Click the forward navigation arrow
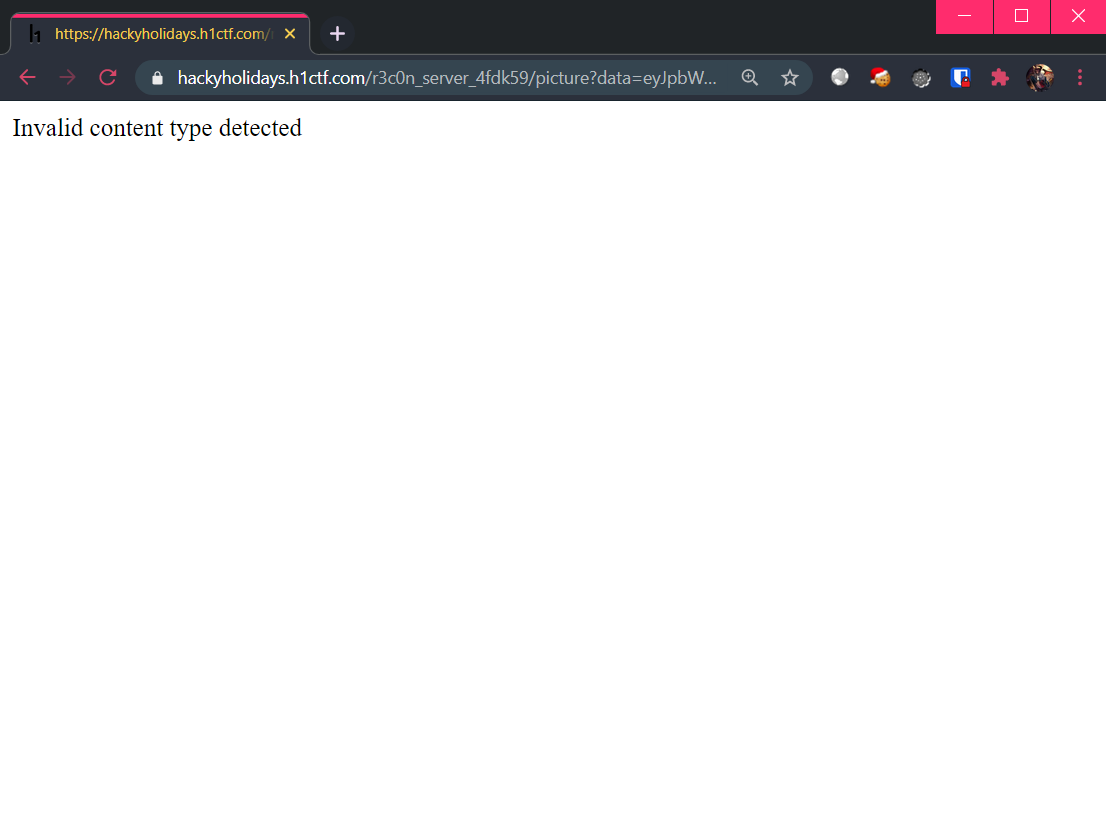Viewport: 1106px width, 830px height. [68, 78]
